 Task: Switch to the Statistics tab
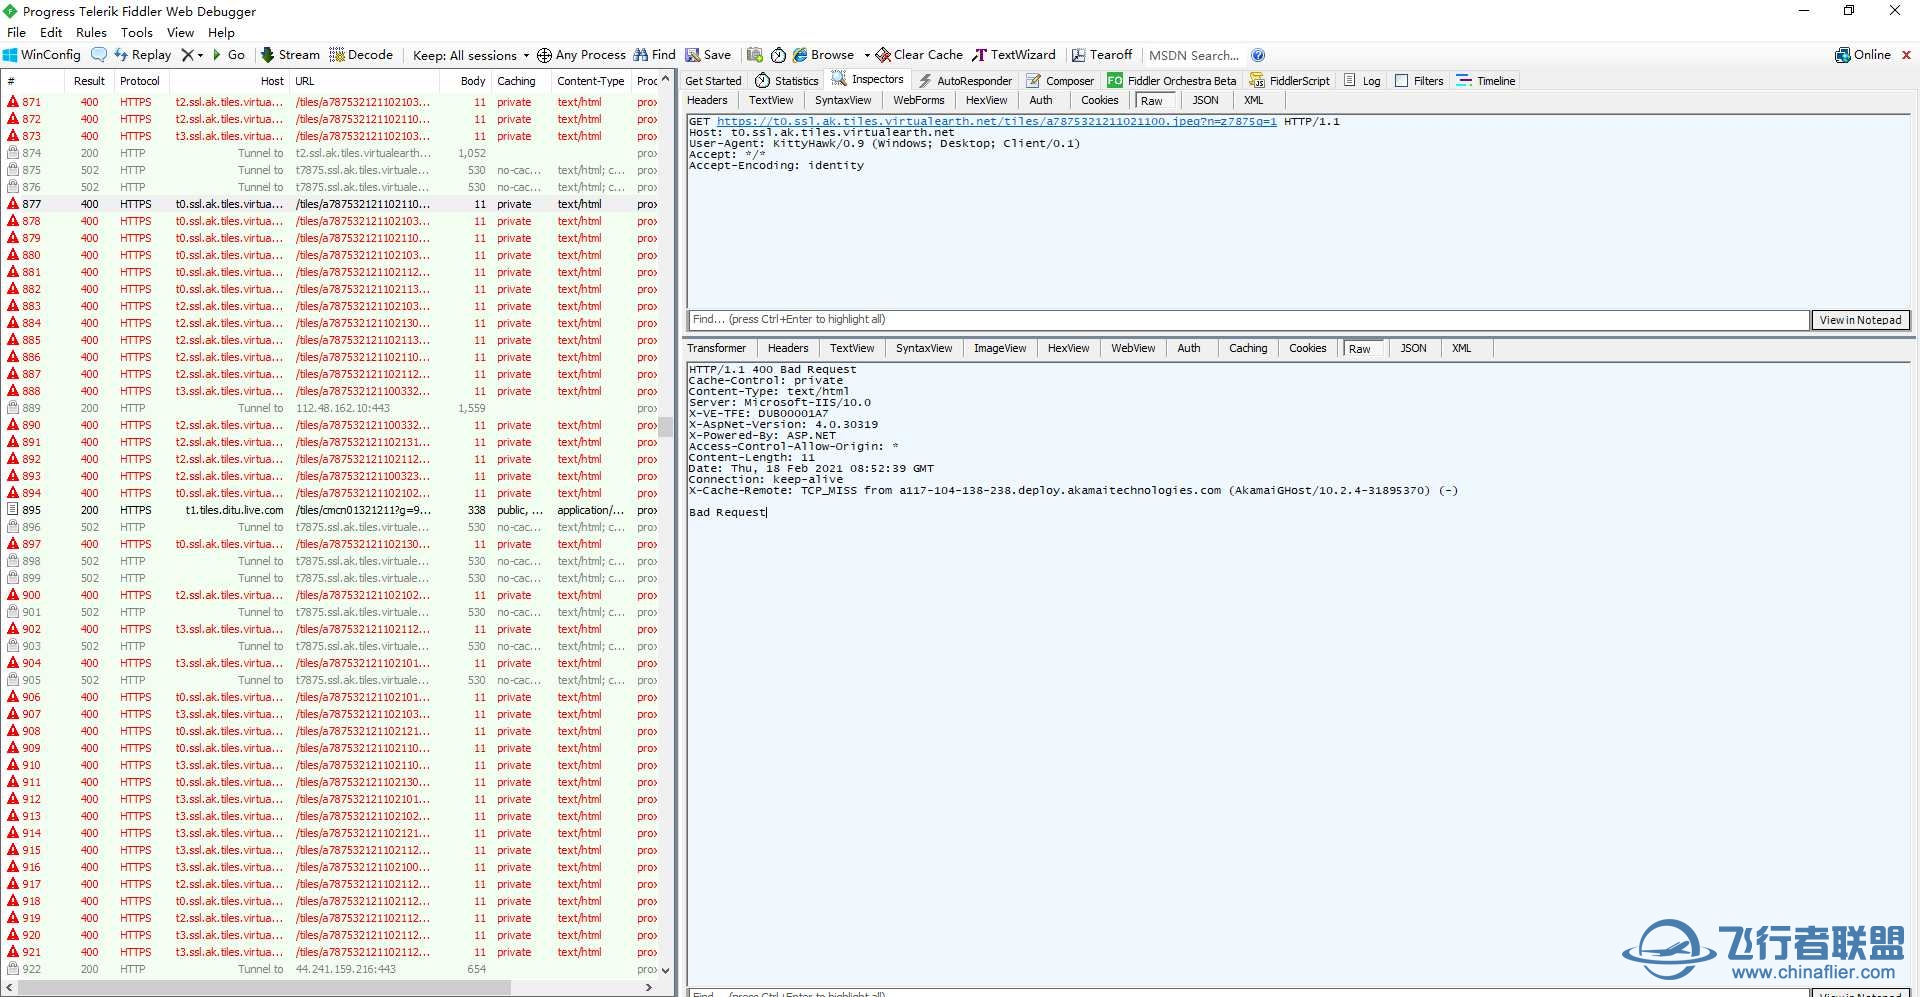(x=787, y=81)
